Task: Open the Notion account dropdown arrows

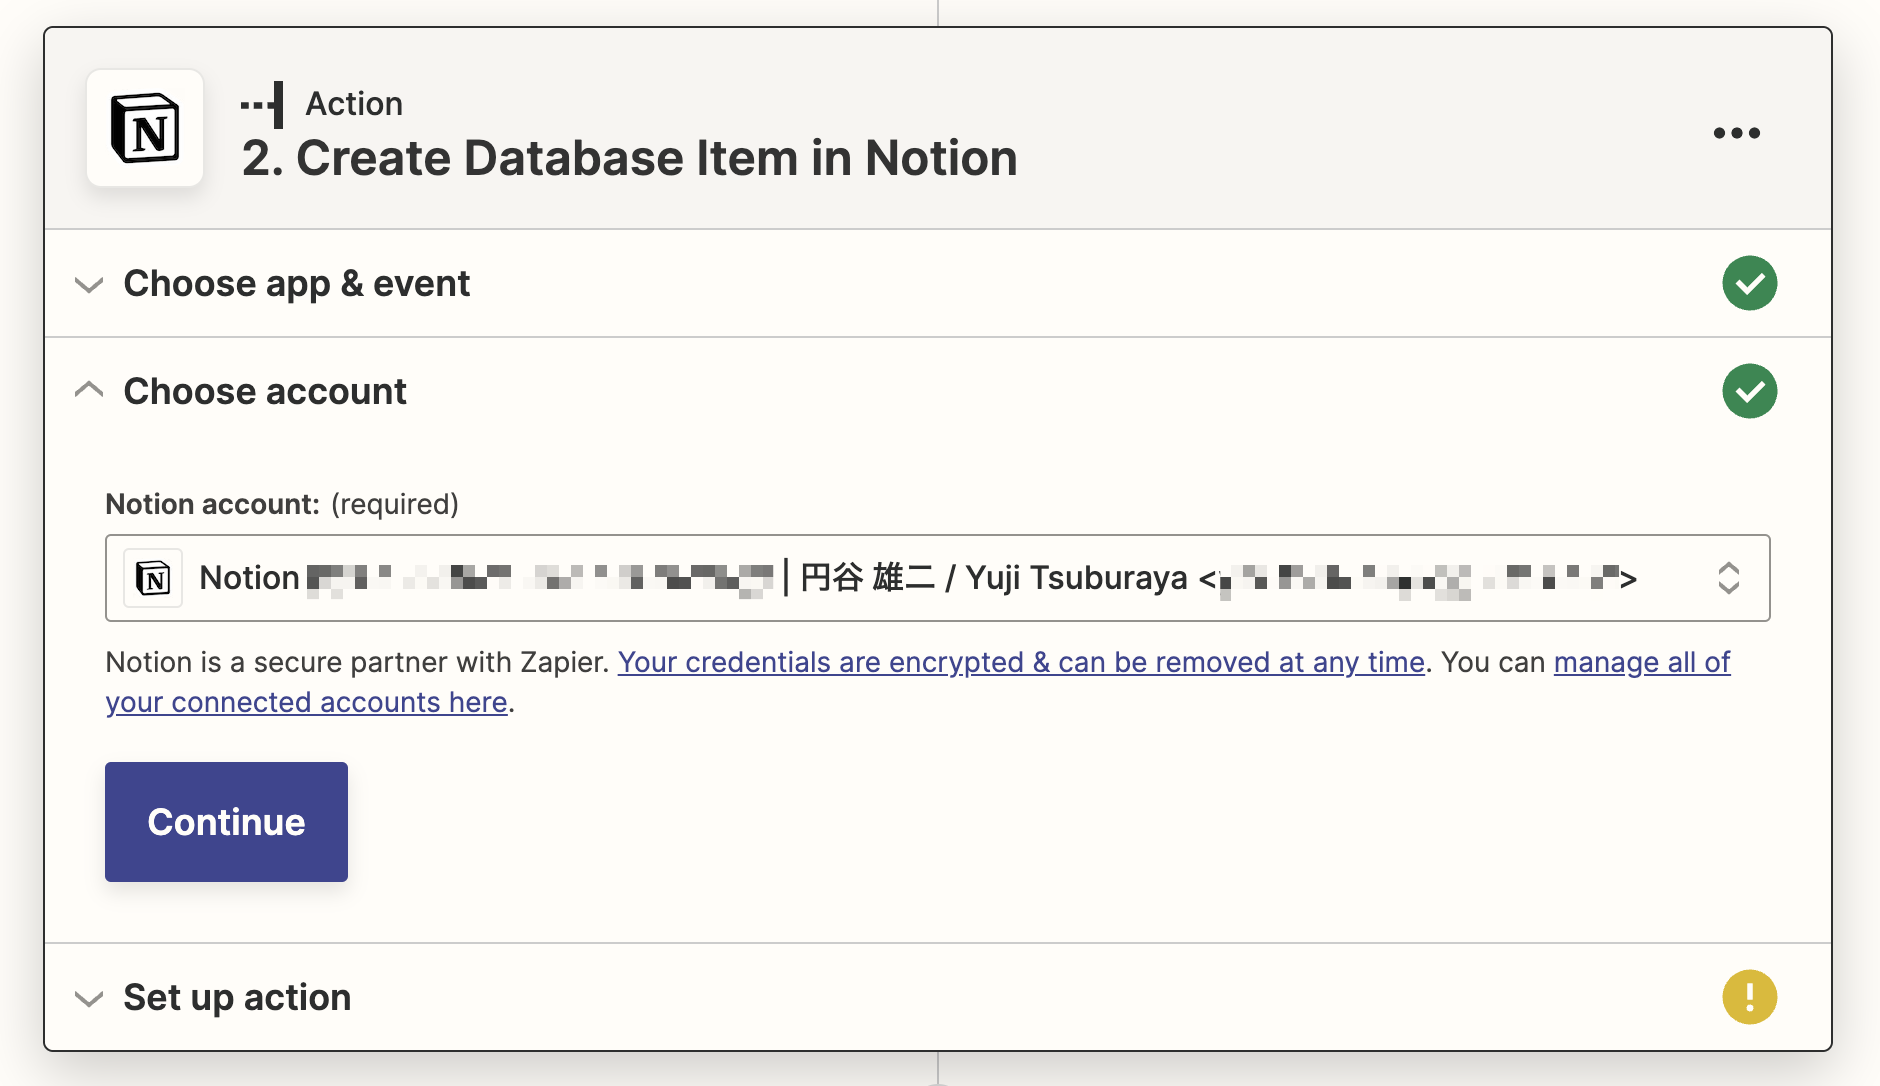Action: (1728, 578)
